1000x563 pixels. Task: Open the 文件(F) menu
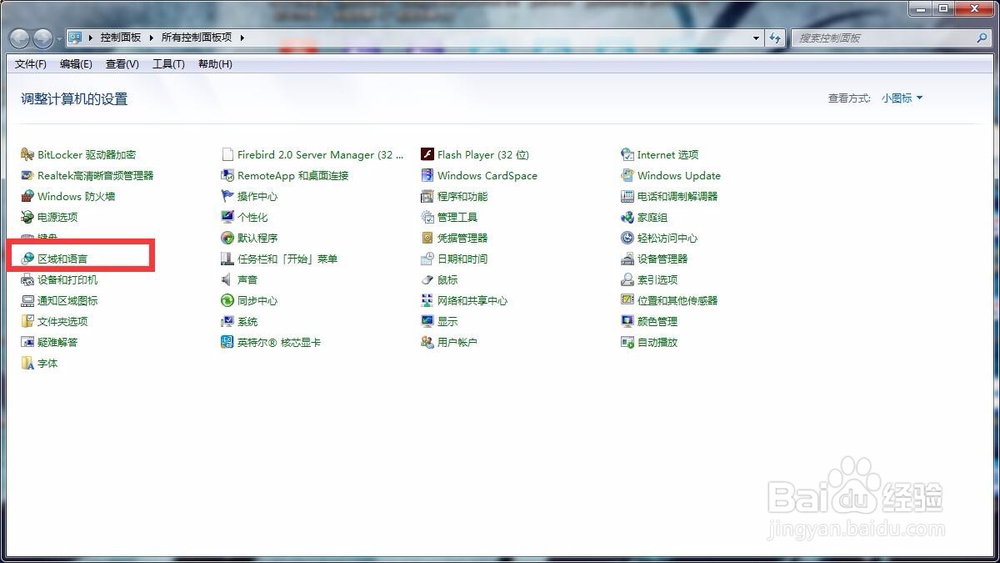coord(31,64)
